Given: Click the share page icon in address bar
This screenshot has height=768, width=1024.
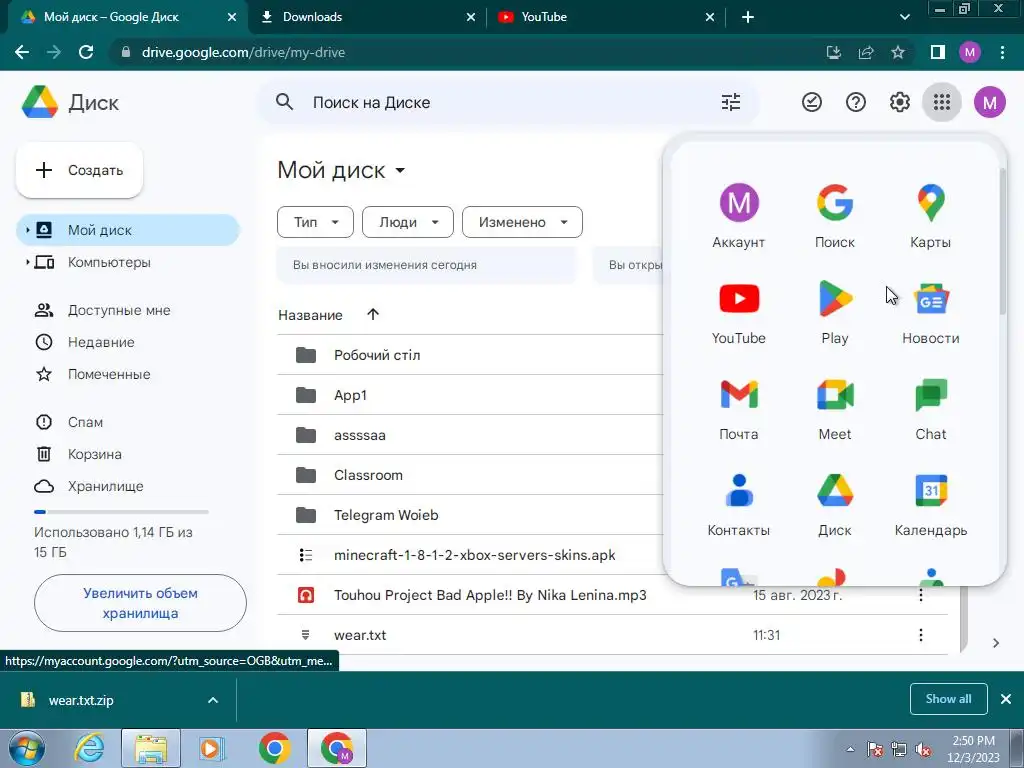Looking at the screenshot, I should pos(866,52).
